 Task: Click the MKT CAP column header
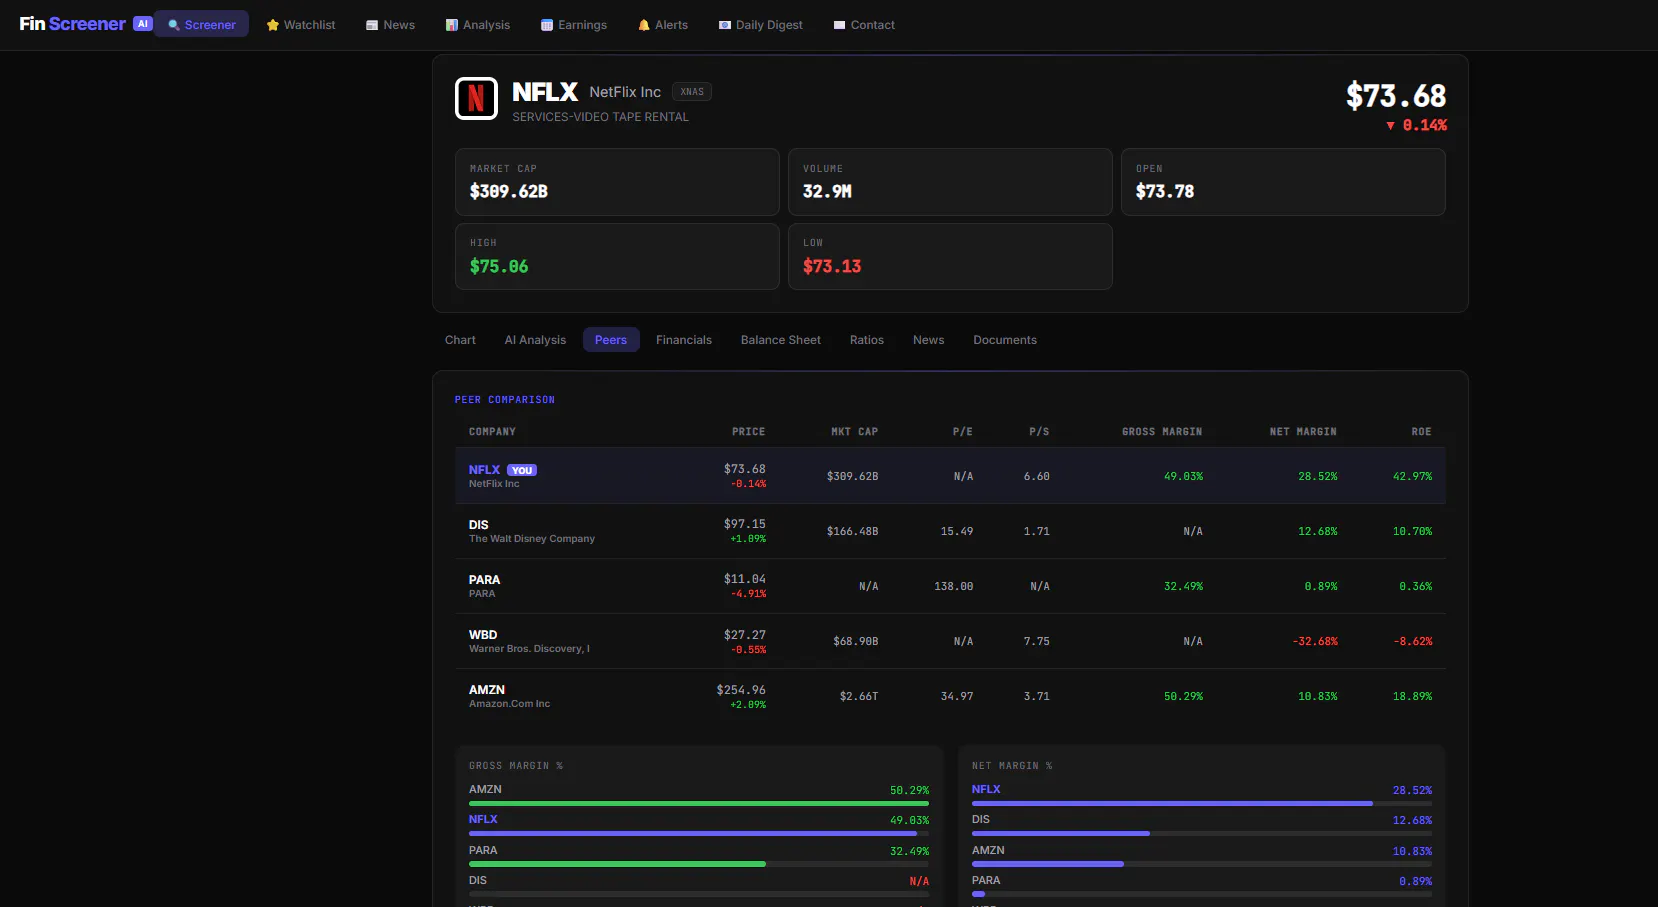[855, 432]
